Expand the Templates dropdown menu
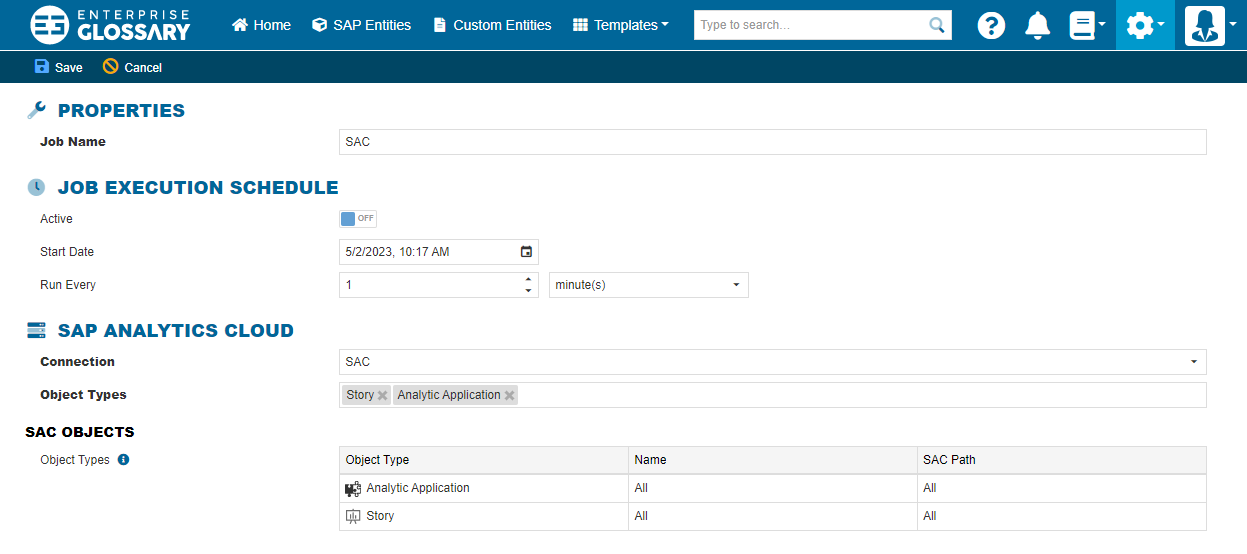1247x554 pixels. point(621,25)
